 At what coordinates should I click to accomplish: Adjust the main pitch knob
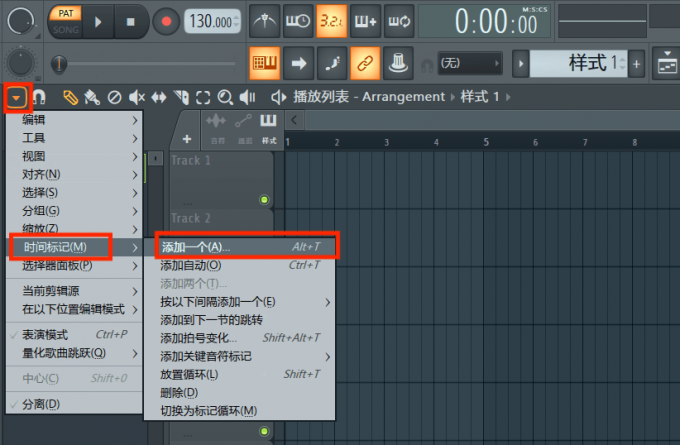pyautogui.click(x=20, y=63)
